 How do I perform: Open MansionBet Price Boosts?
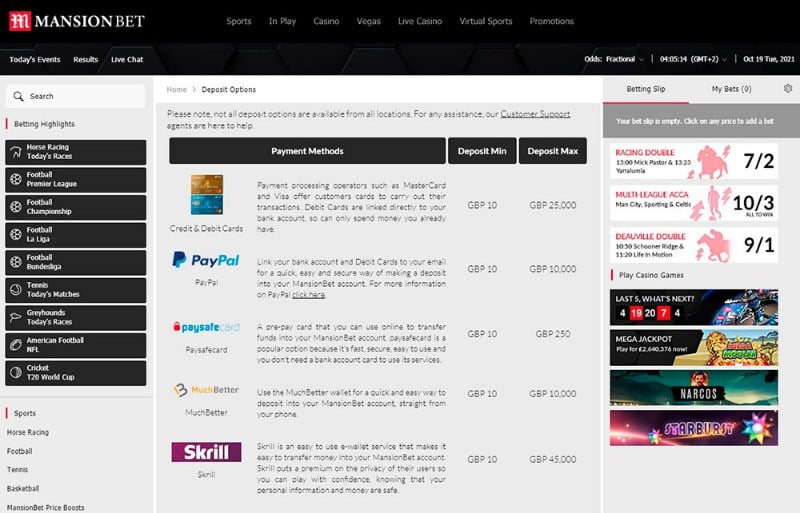tap(45, 507)
